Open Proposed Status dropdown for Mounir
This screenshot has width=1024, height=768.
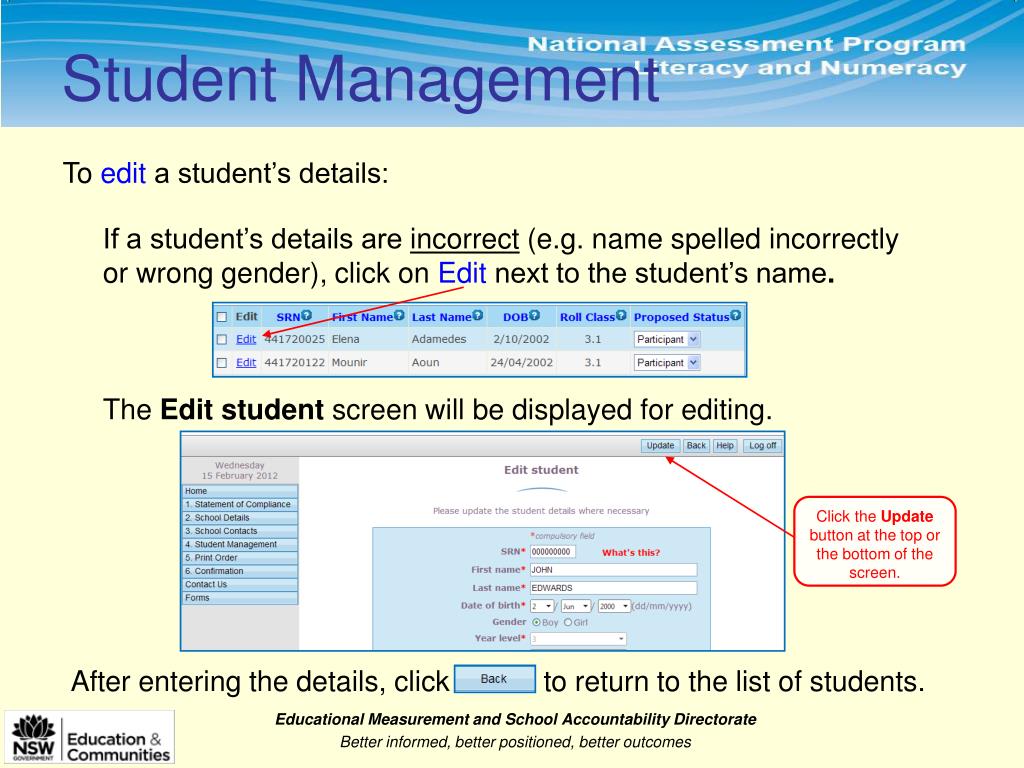pos(667,362)
